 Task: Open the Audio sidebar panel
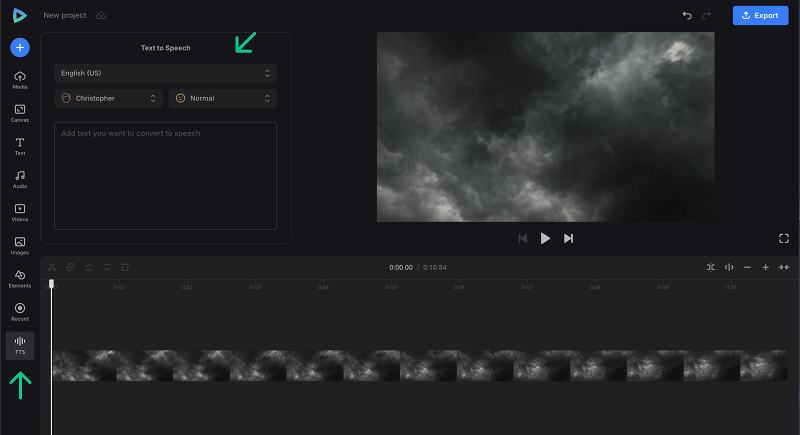coord(20,180)
